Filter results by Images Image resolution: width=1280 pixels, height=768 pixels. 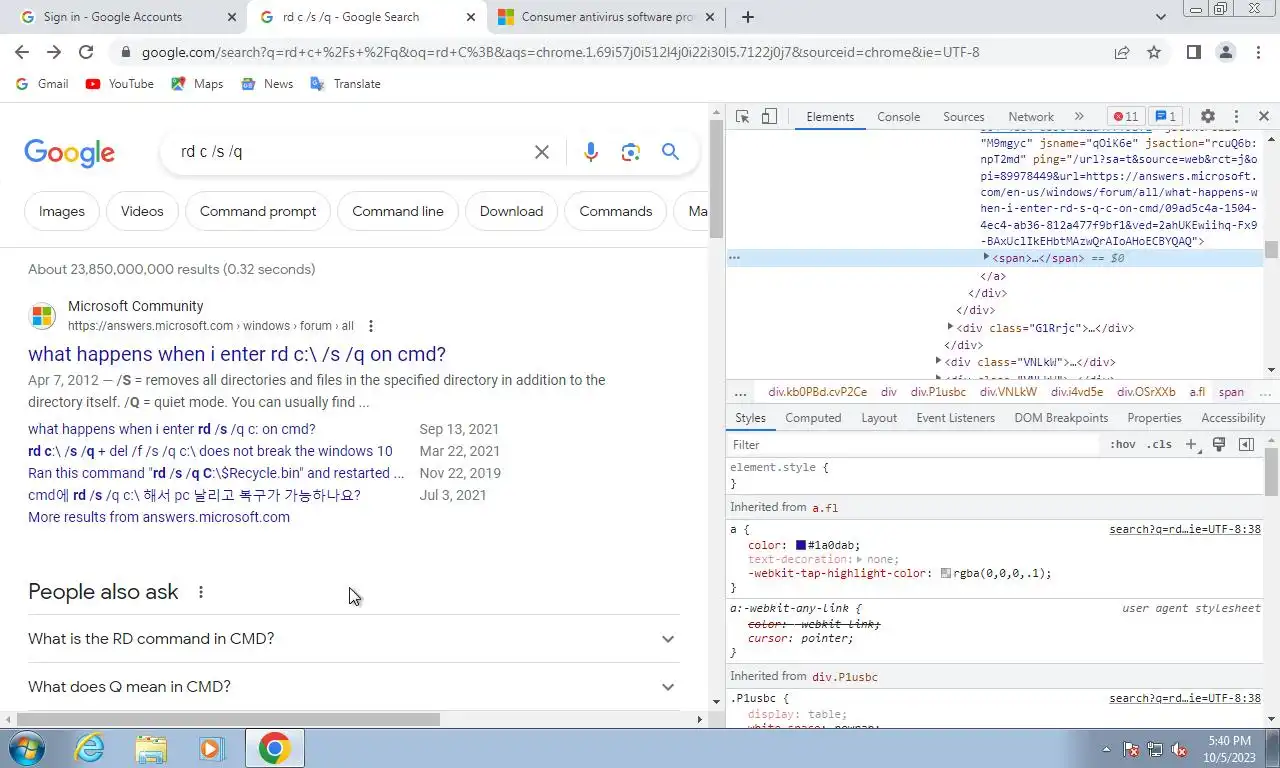click(x=62, y=211)
